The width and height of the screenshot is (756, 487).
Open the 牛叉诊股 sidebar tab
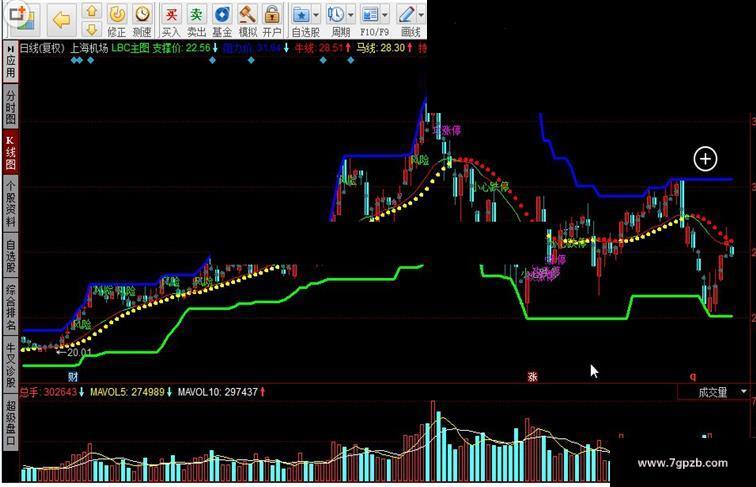pos(11,364)
